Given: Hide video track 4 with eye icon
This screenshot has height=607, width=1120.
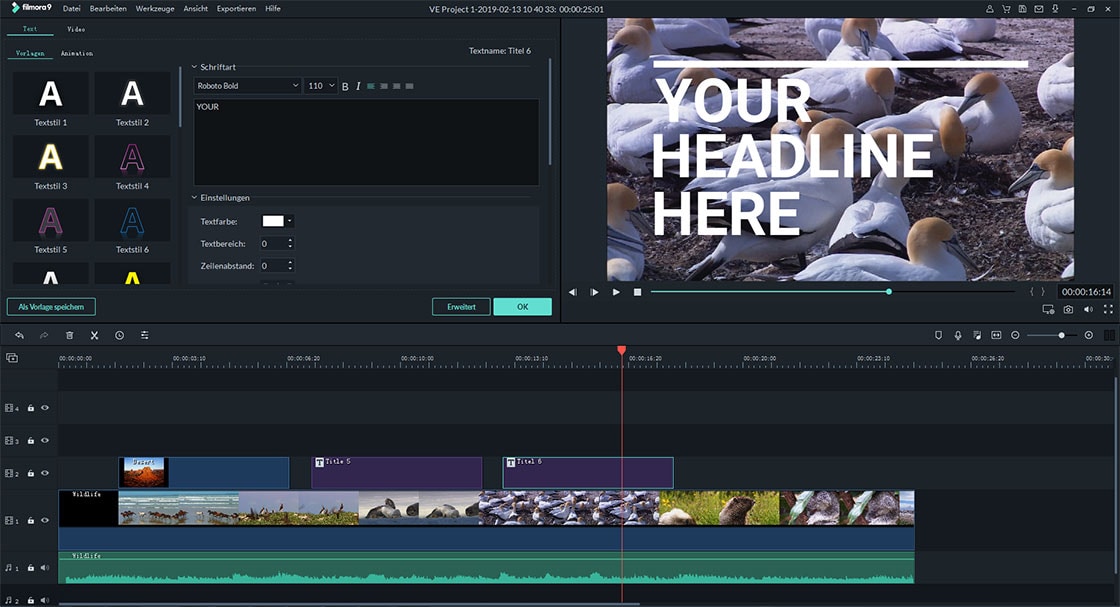Looking at the screenshot, I should pyautogui.click(x=45, y=408).
